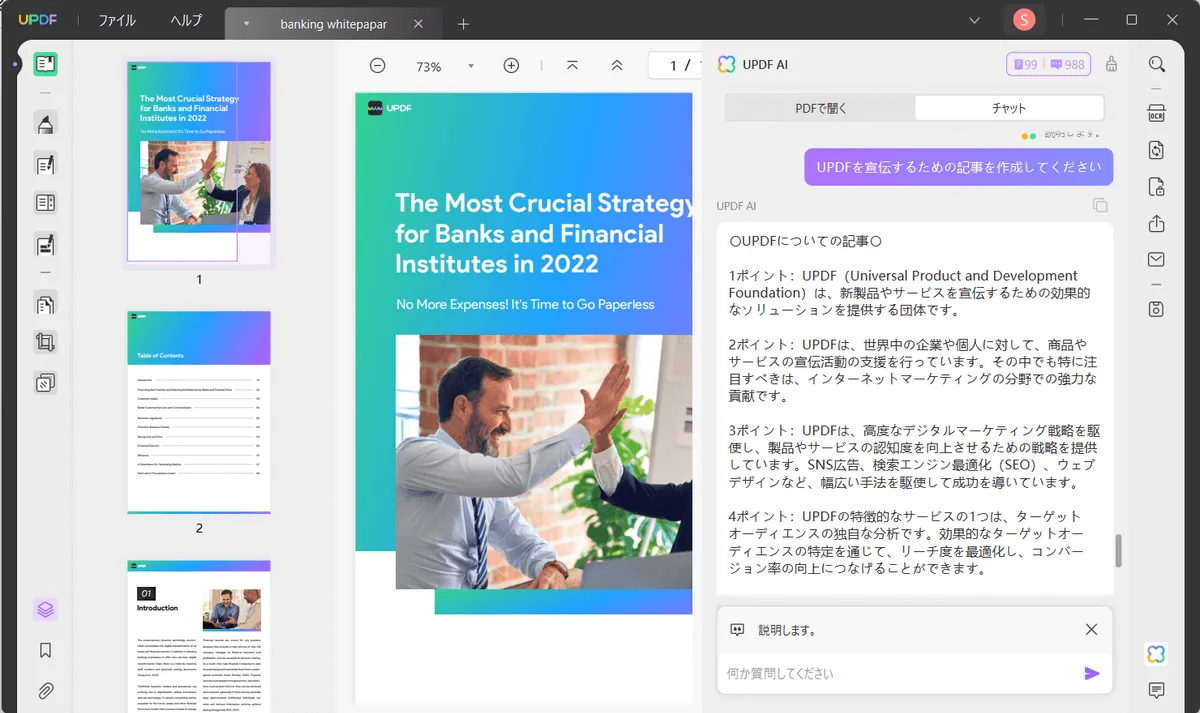Click the UPDFを宣伝するための記事 user message

(x=959, y=167)
